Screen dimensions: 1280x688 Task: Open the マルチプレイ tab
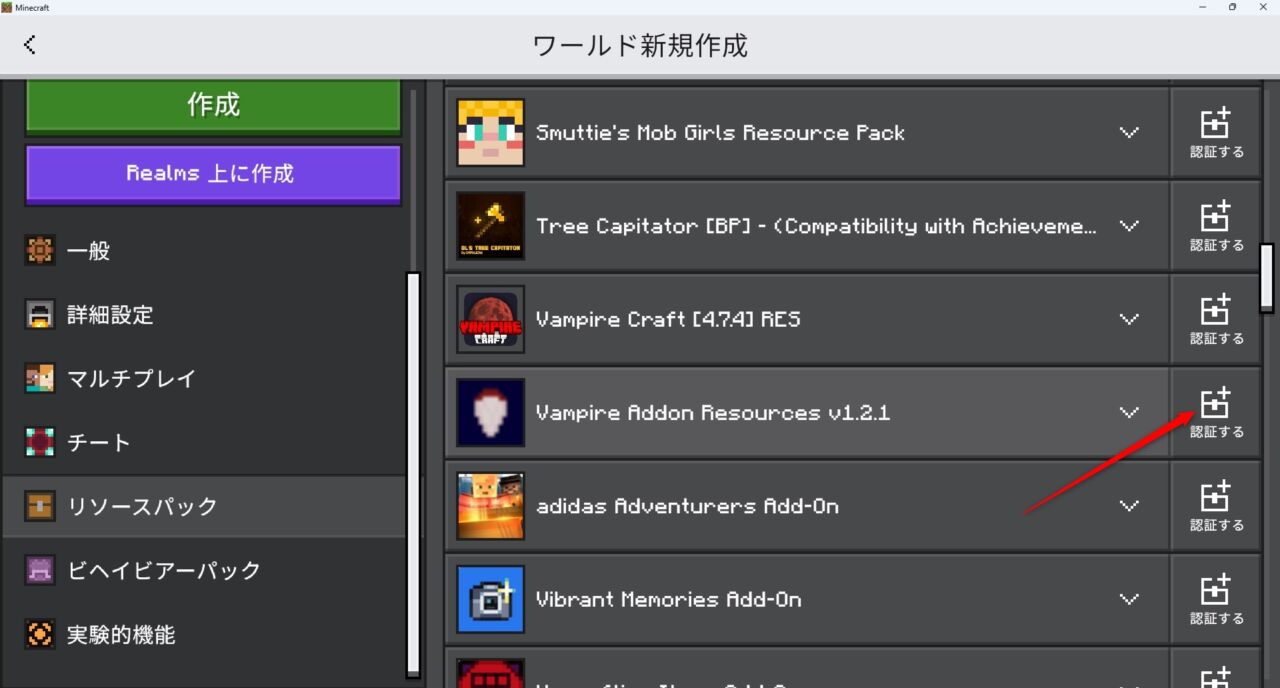[205, 379]
